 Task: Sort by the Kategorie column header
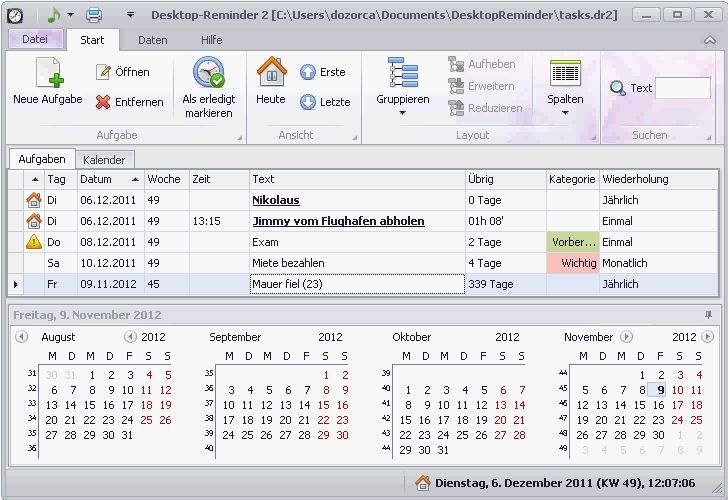pyautogui.click(x=572, y=179)
